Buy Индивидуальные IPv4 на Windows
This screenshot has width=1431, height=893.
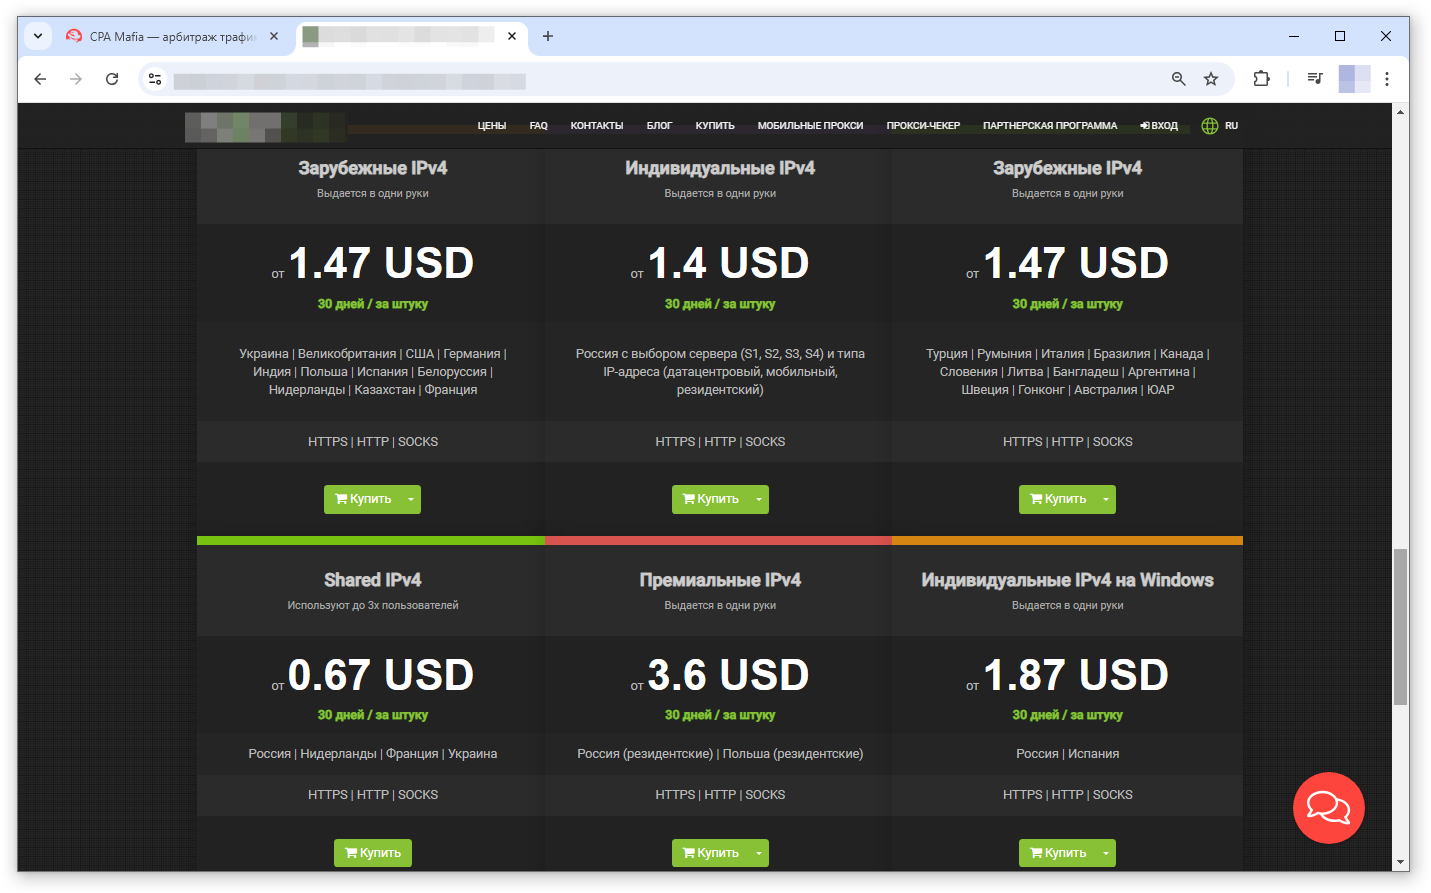click(1057, 853)
